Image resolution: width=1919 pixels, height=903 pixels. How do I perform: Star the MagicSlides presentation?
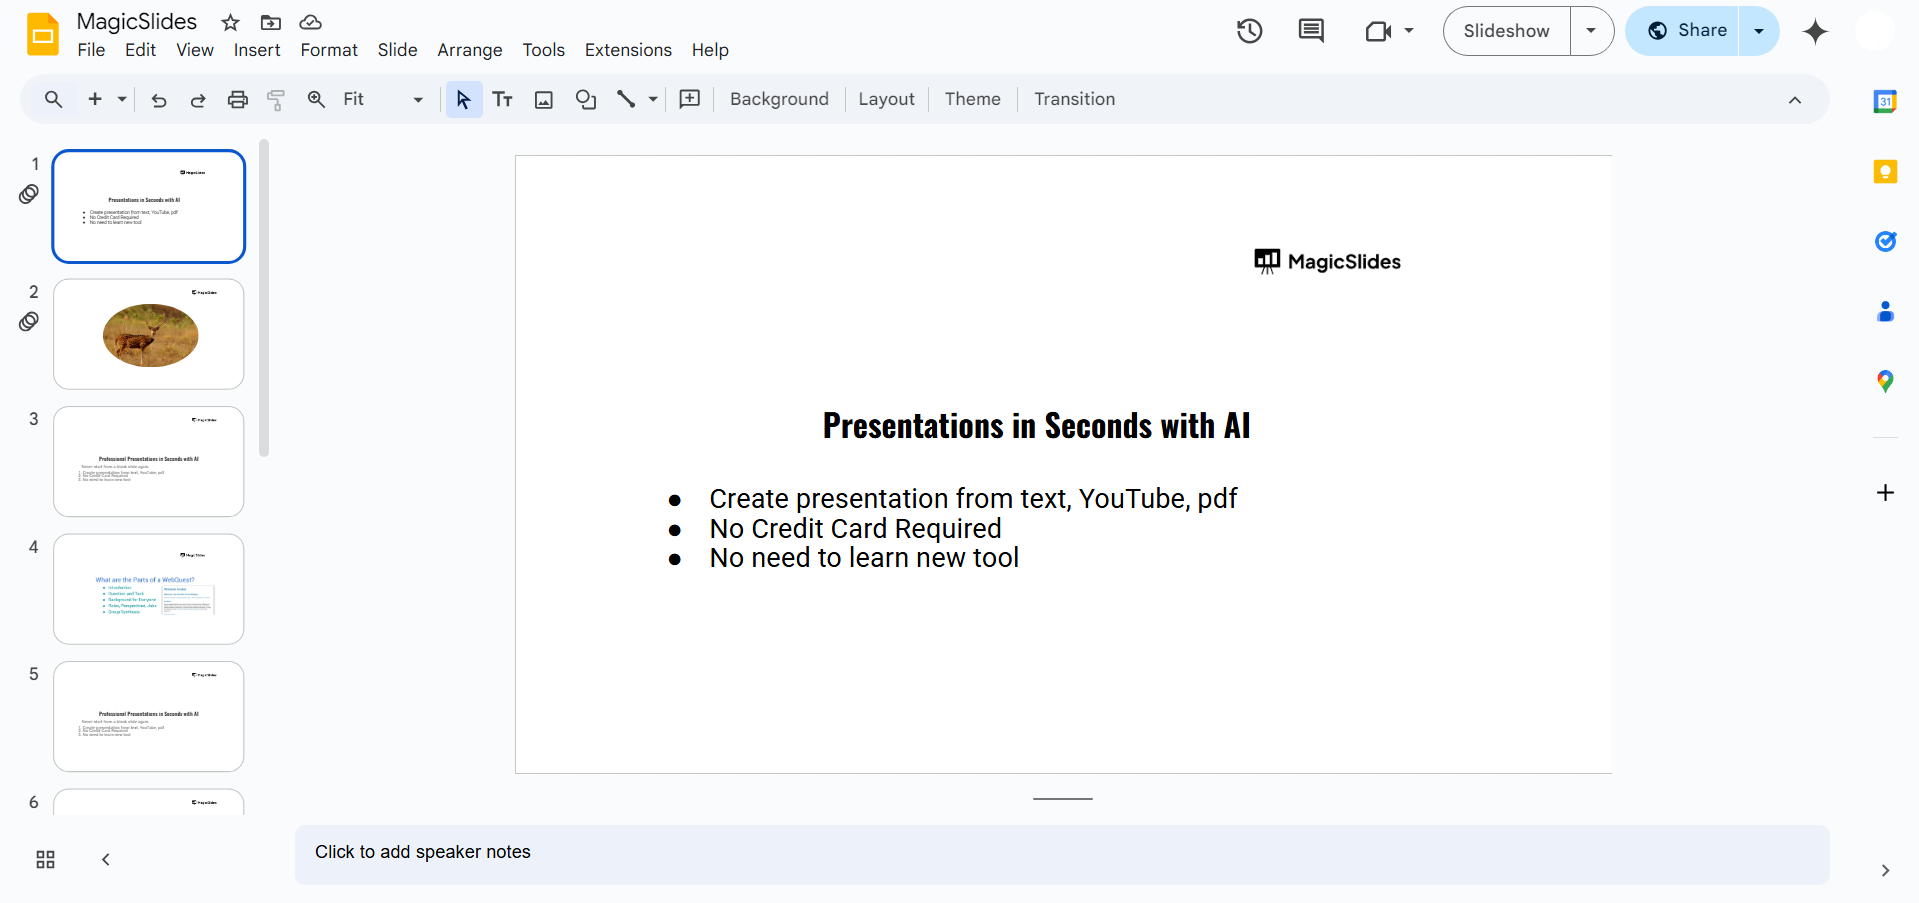pos(230,22)
